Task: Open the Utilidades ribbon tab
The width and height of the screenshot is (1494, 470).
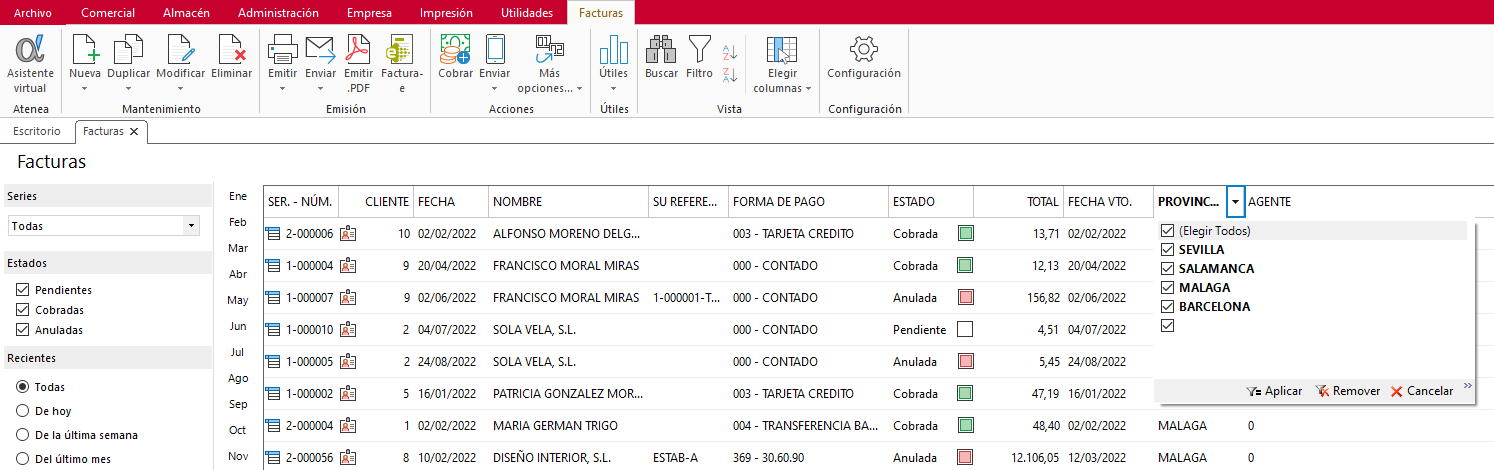Action: pos(526,13)
